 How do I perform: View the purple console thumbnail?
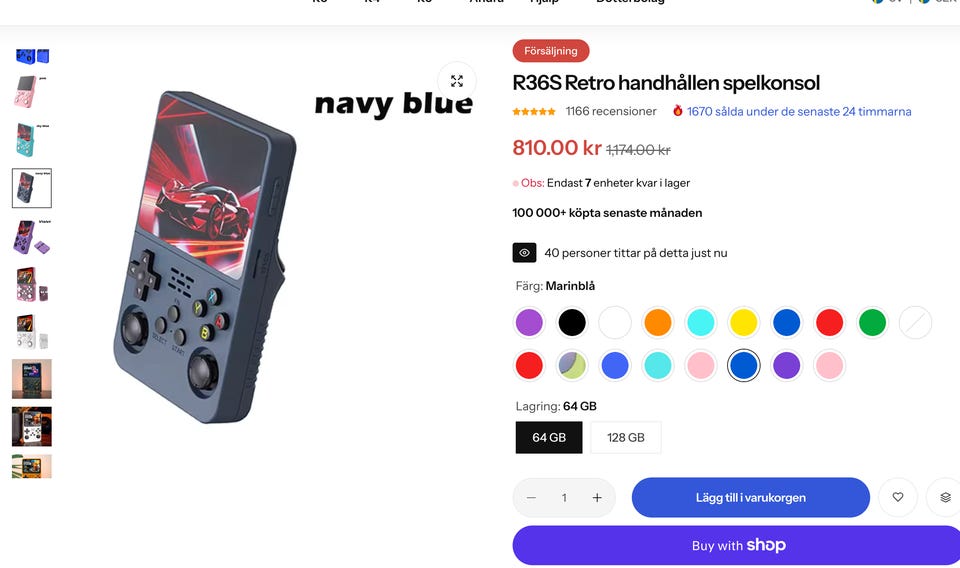coord(32,236)
